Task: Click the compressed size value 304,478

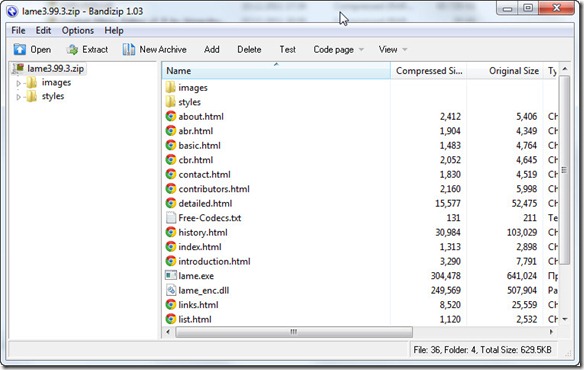Action: click(446, 276)
